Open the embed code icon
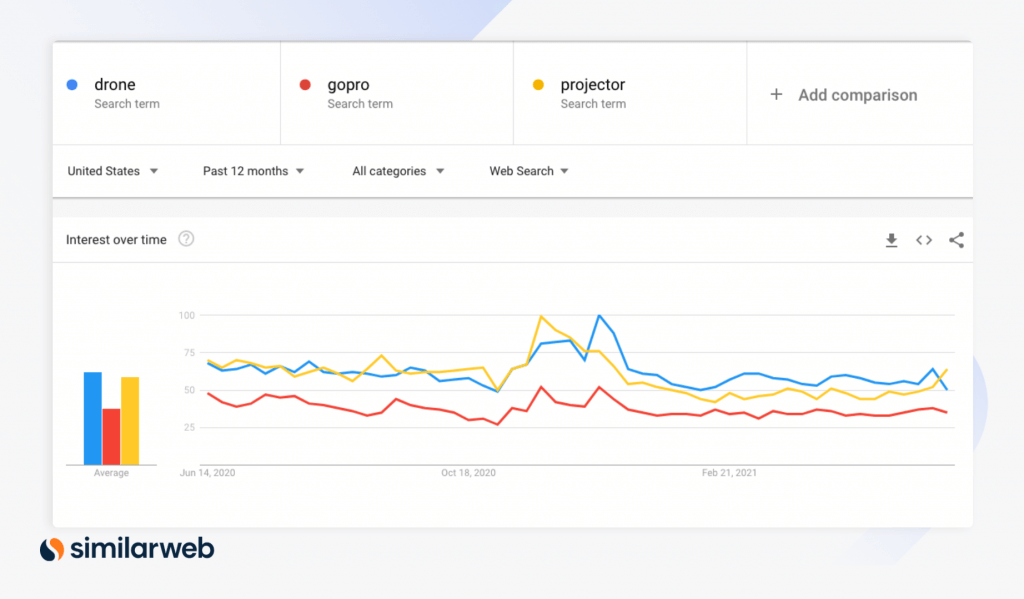This screenshot has width=1024, height=599. [x=923, y=240]
